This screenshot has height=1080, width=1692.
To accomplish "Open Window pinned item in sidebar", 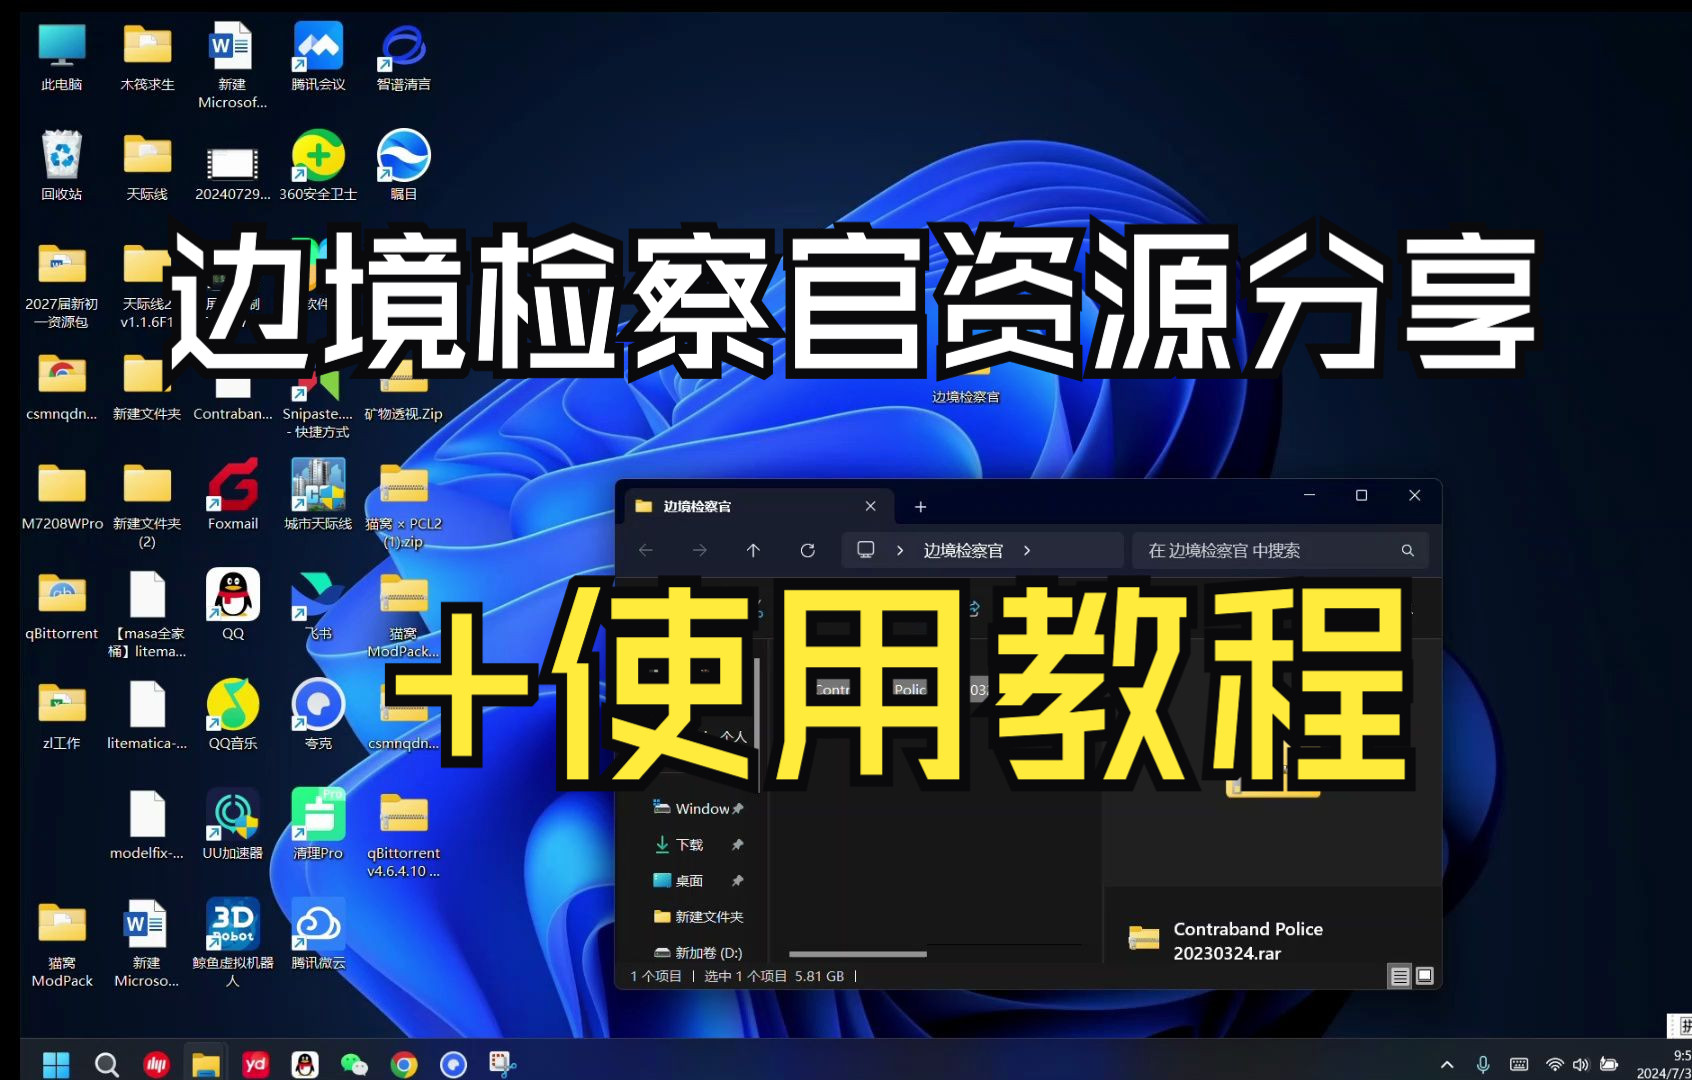I will click(698, 808).
